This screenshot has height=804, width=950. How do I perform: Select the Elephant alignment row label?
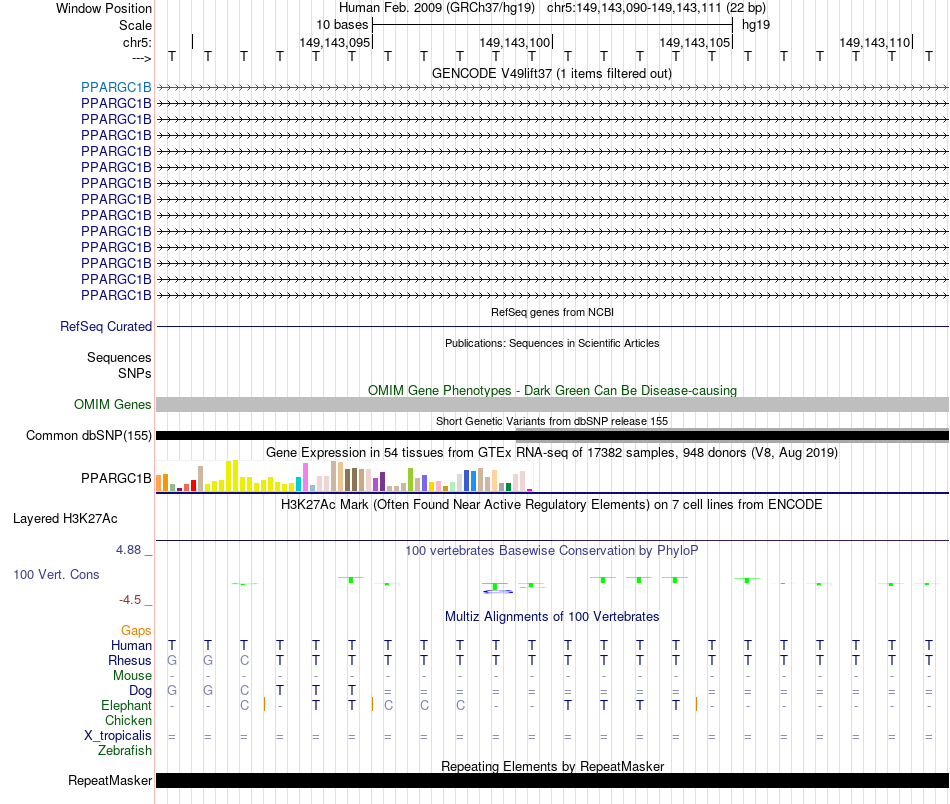[127, 706]
